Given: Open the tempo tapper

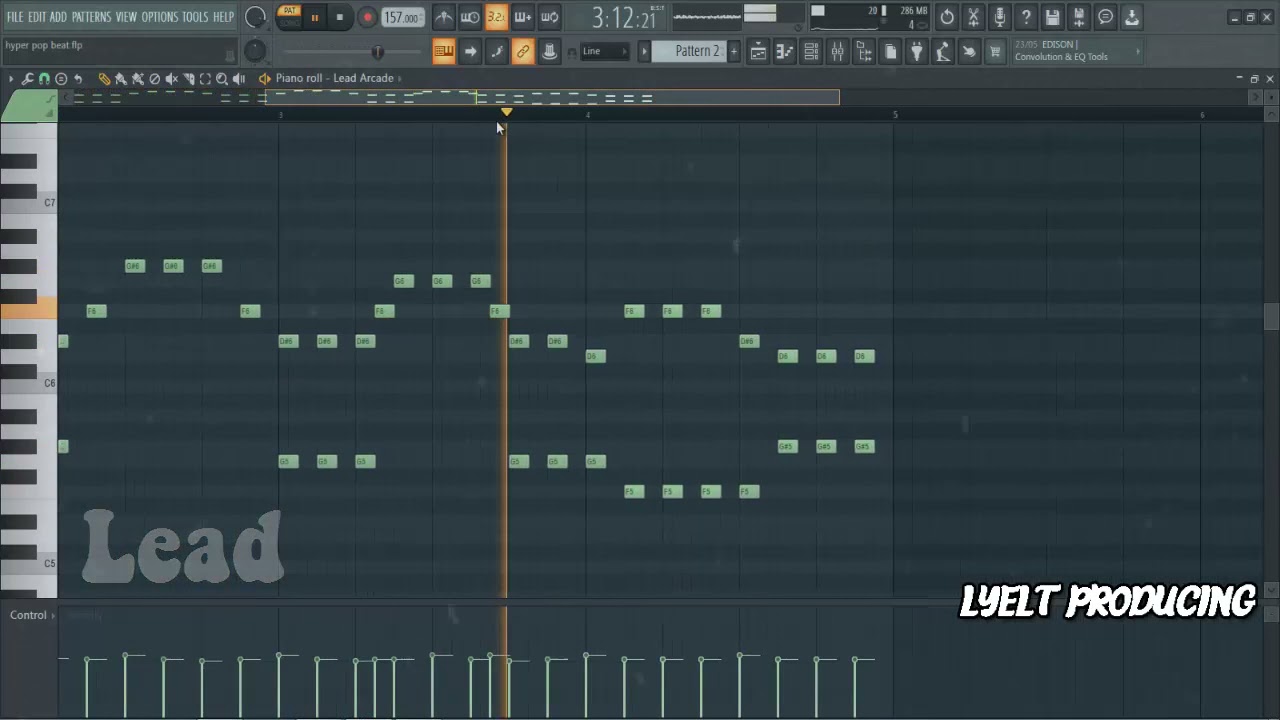Looking at the screenshot, I should (x=943, y=52).
